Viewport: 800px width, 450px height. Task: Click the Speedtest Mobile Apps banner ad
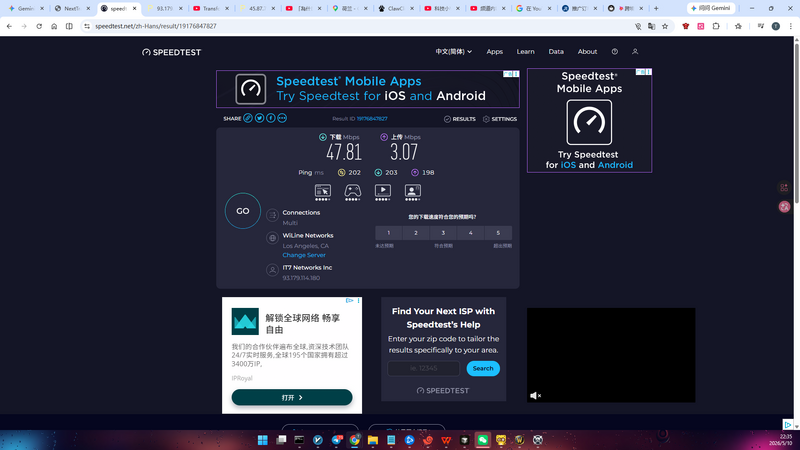[x=368, y=89]
